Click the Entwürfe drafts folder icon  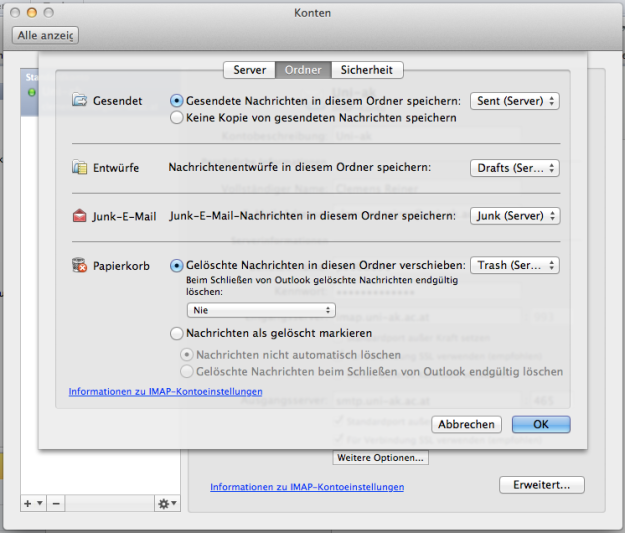80,167
